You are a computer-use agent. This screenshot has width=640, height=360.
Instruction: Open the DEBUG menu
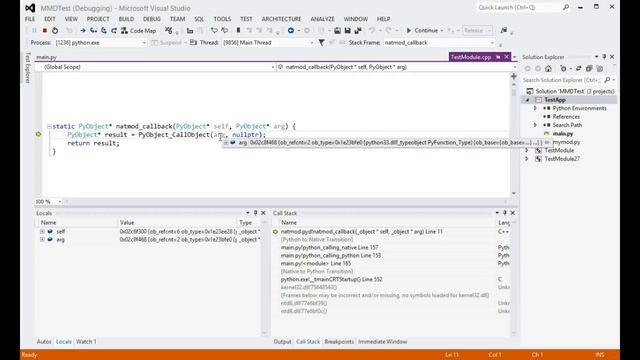point(151,19)
